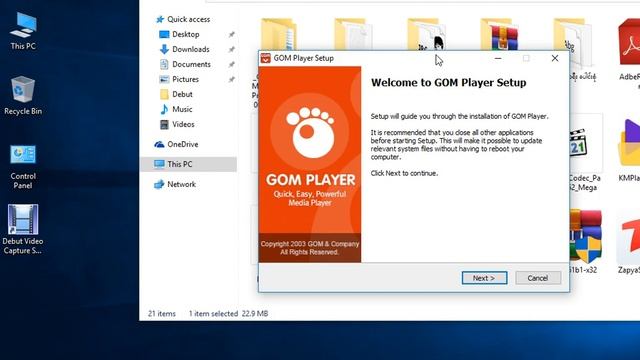This screenshot has height=360, width=640.
Task: Minimize the GOM Player Setup window
Action: coord(498,58)
